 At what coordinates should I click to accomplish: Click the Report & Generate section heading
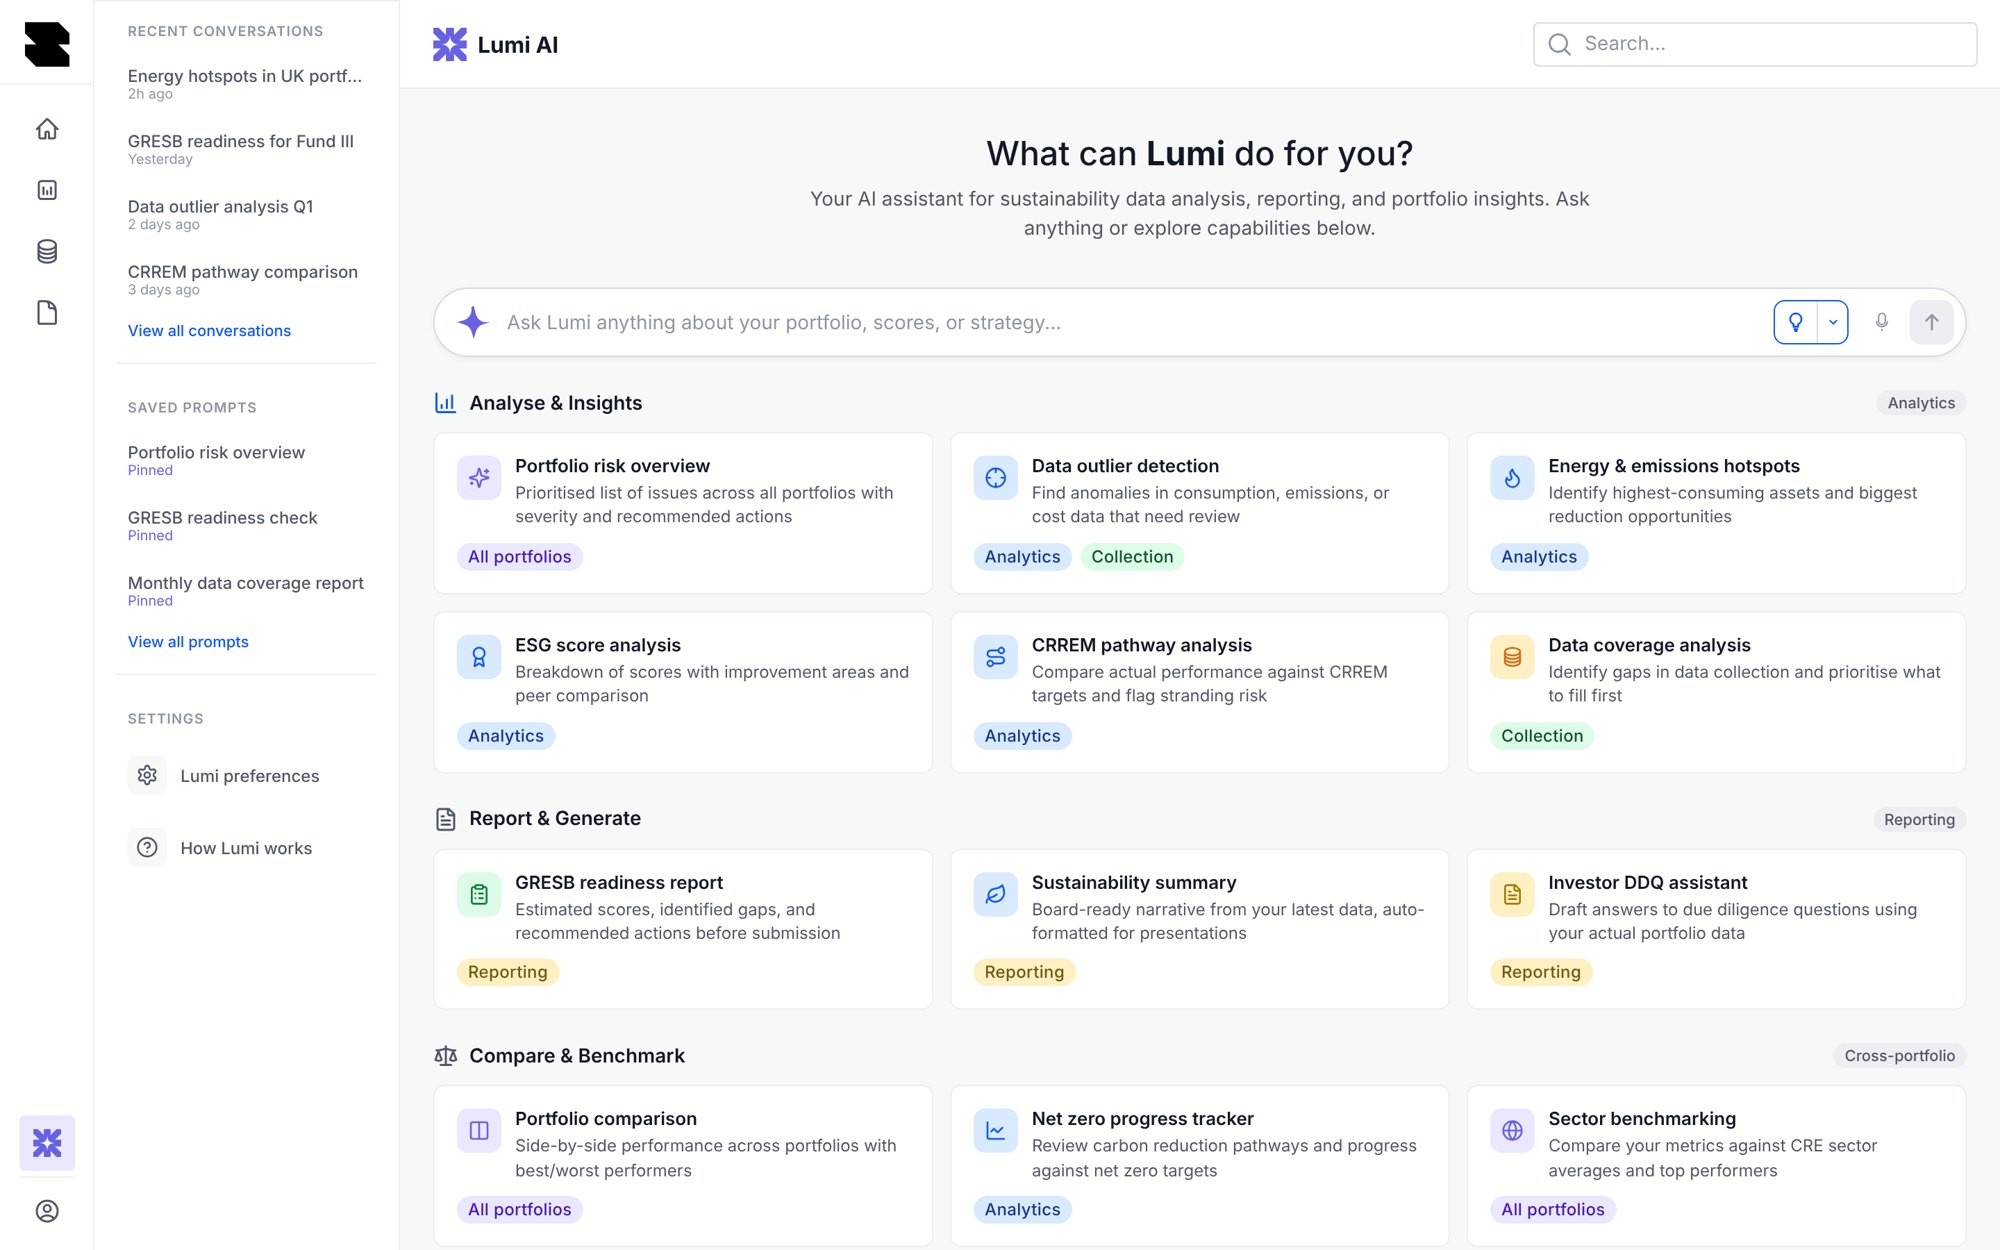(555, 818)
